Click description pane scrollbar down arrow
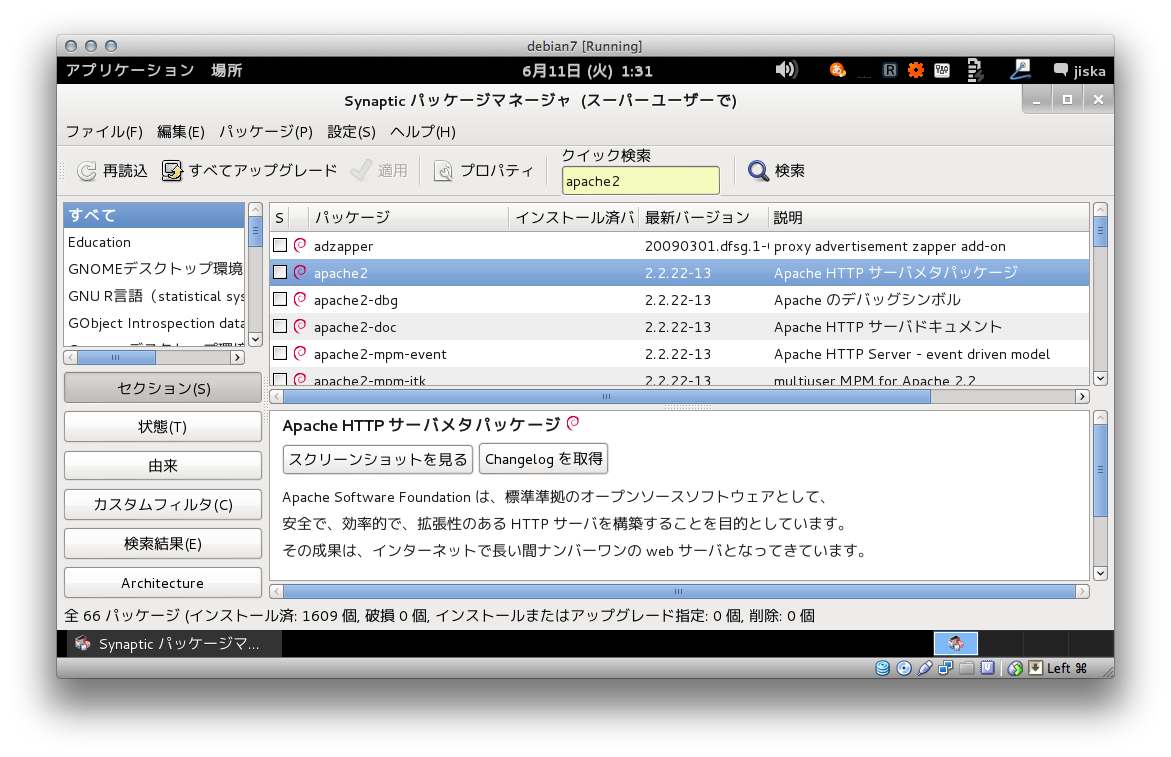 click(x=1100, y=573)
